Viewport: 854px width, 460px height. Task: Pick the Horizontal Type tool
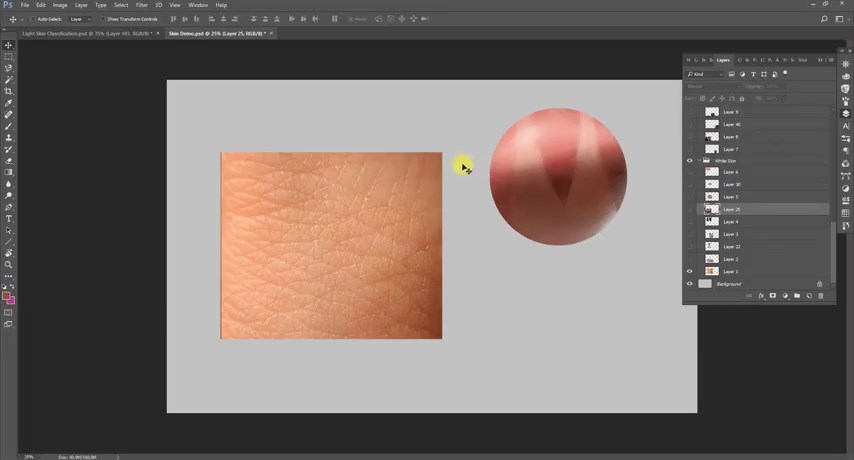click(x=9, y=219)
